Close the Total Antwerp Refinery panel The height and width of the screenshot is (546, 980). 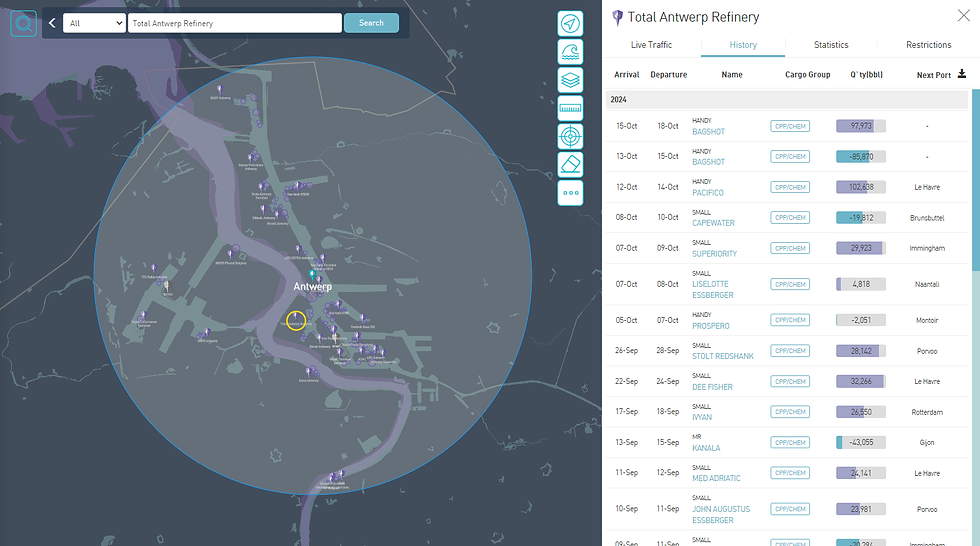click(x=963, y=16)
